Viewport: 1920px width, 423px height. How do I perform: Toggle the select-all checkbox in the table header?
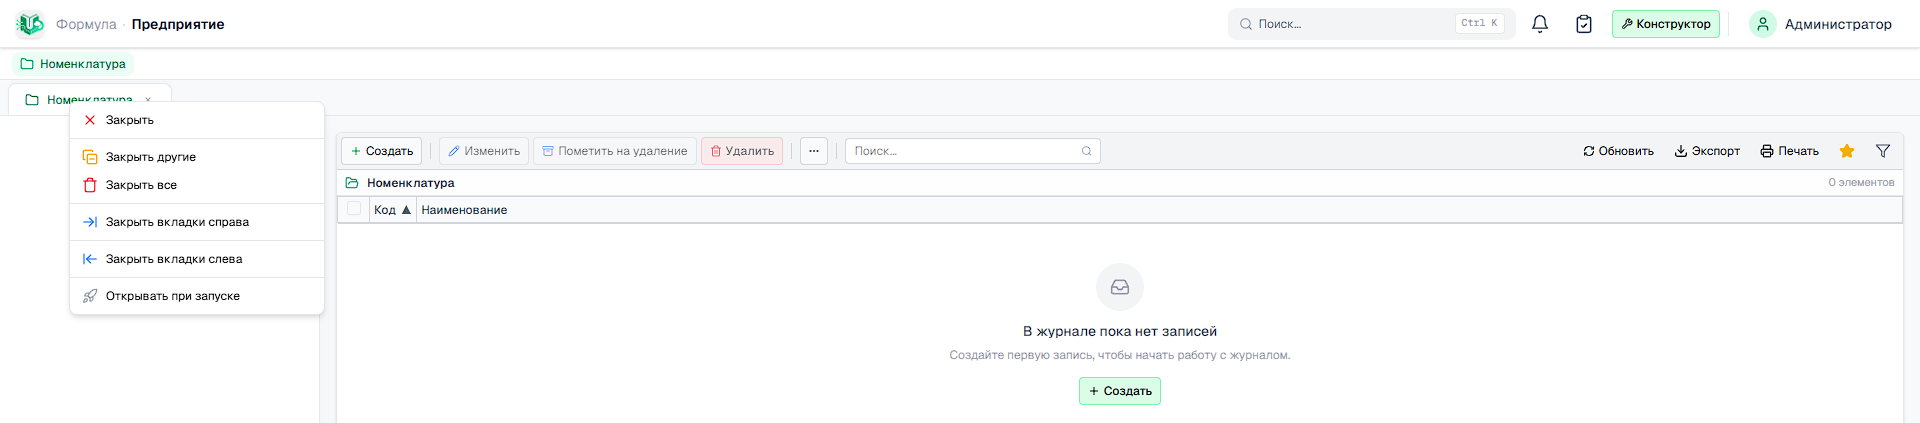click(354, 209)
